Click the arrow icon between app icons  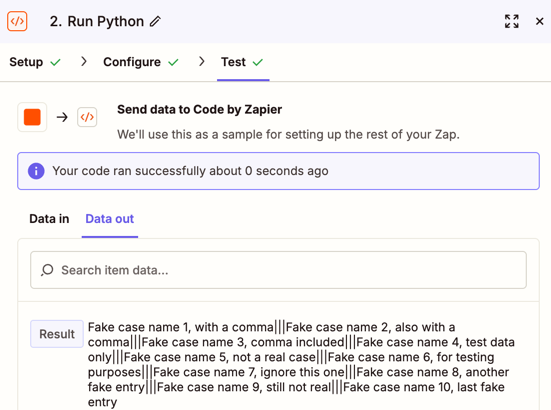click(x=62, y=117)
